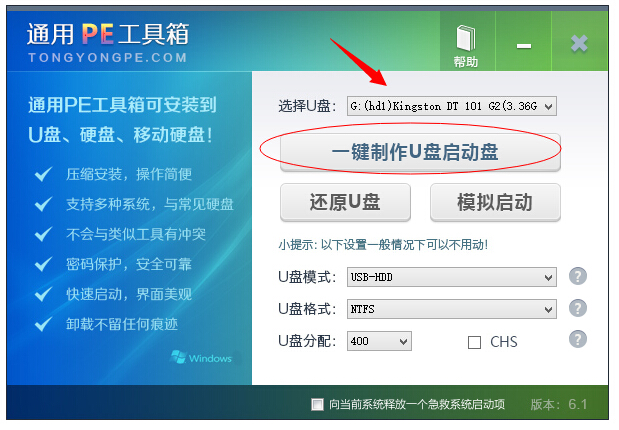Image resolution: width=619 pixels, height=430 pixels.
Task: Minimize the PE toolbox window
Action: [x=523, y=46]
